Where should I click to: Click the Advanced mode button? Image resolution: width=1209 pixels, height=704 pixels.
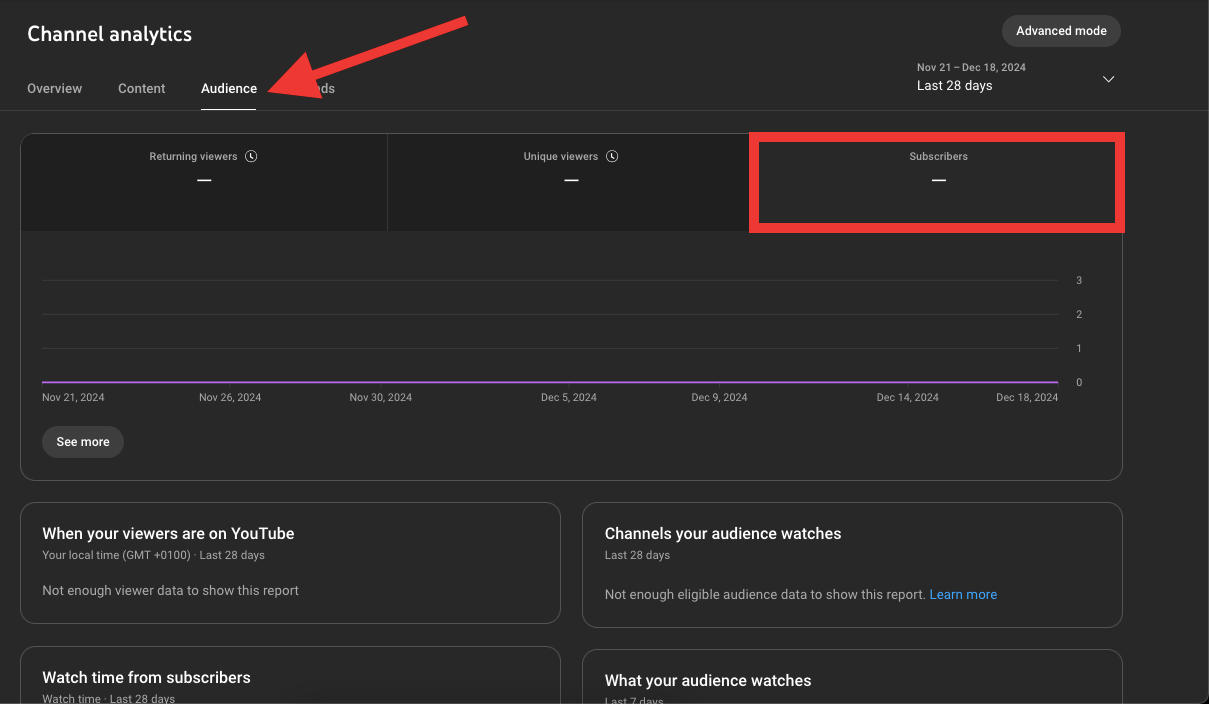click(1060, 31)
